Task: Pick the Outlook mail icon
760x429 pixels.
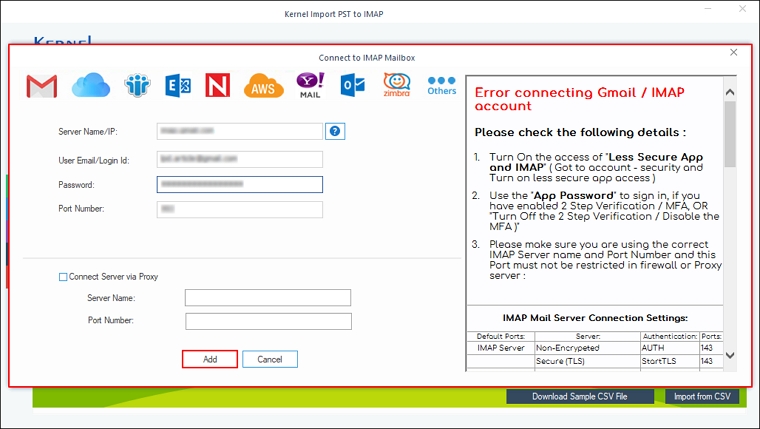Action: click(x=352, y=85)
